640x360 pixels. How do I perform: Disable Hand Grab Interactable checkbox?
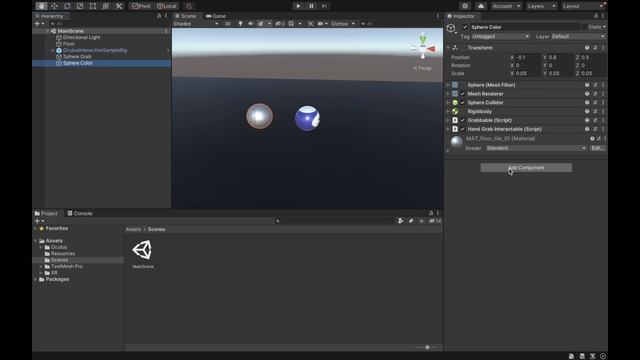pos(463,129)
